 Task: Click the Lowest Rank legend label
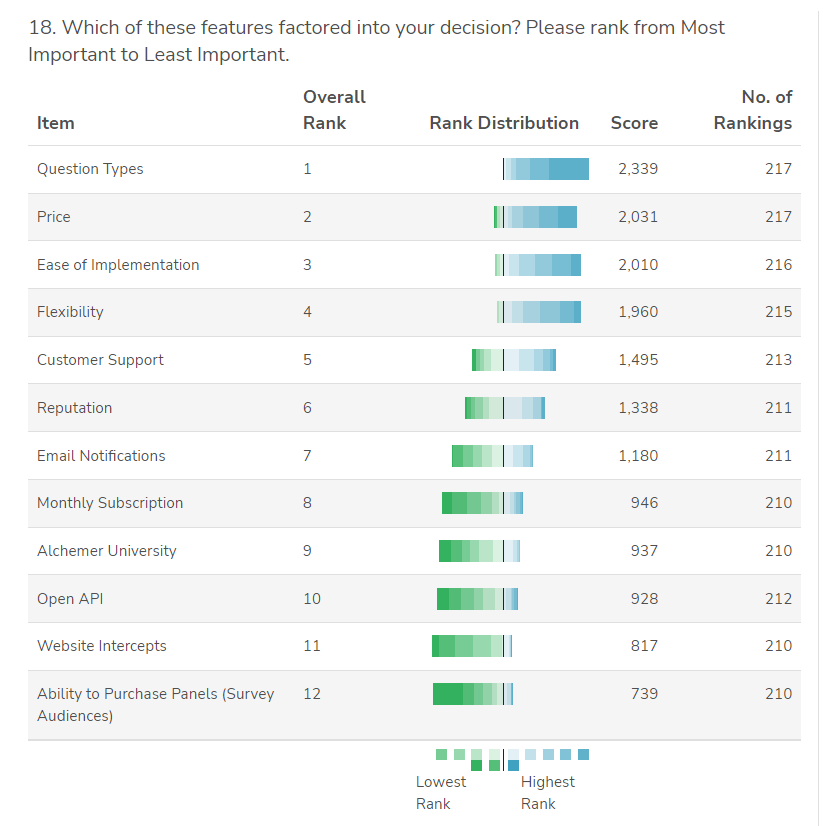coord(441,793)
